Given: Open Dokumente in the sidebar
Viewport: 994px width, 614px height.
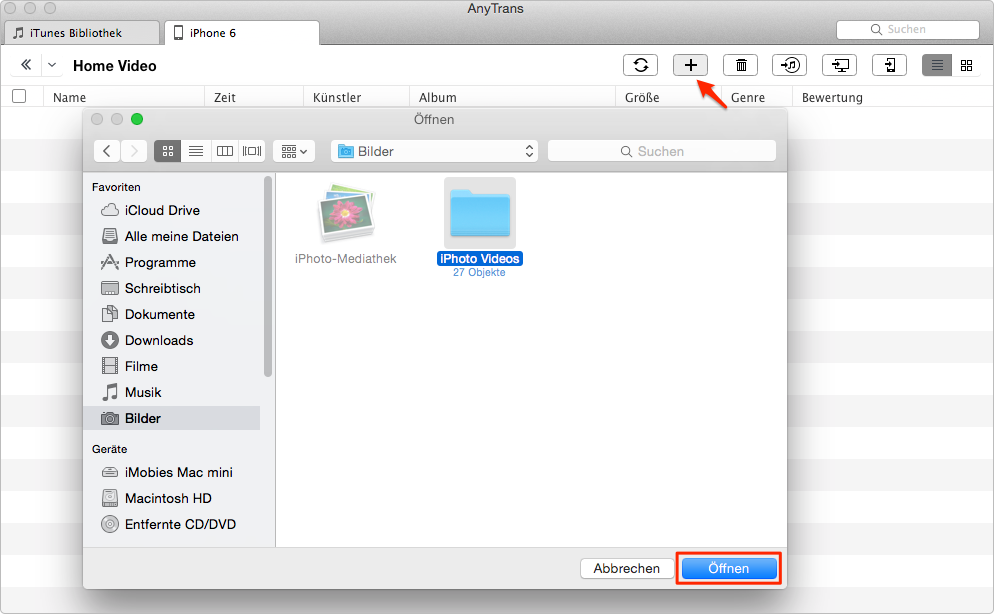Looking at the screenshot, I should [x=172, y=314].
